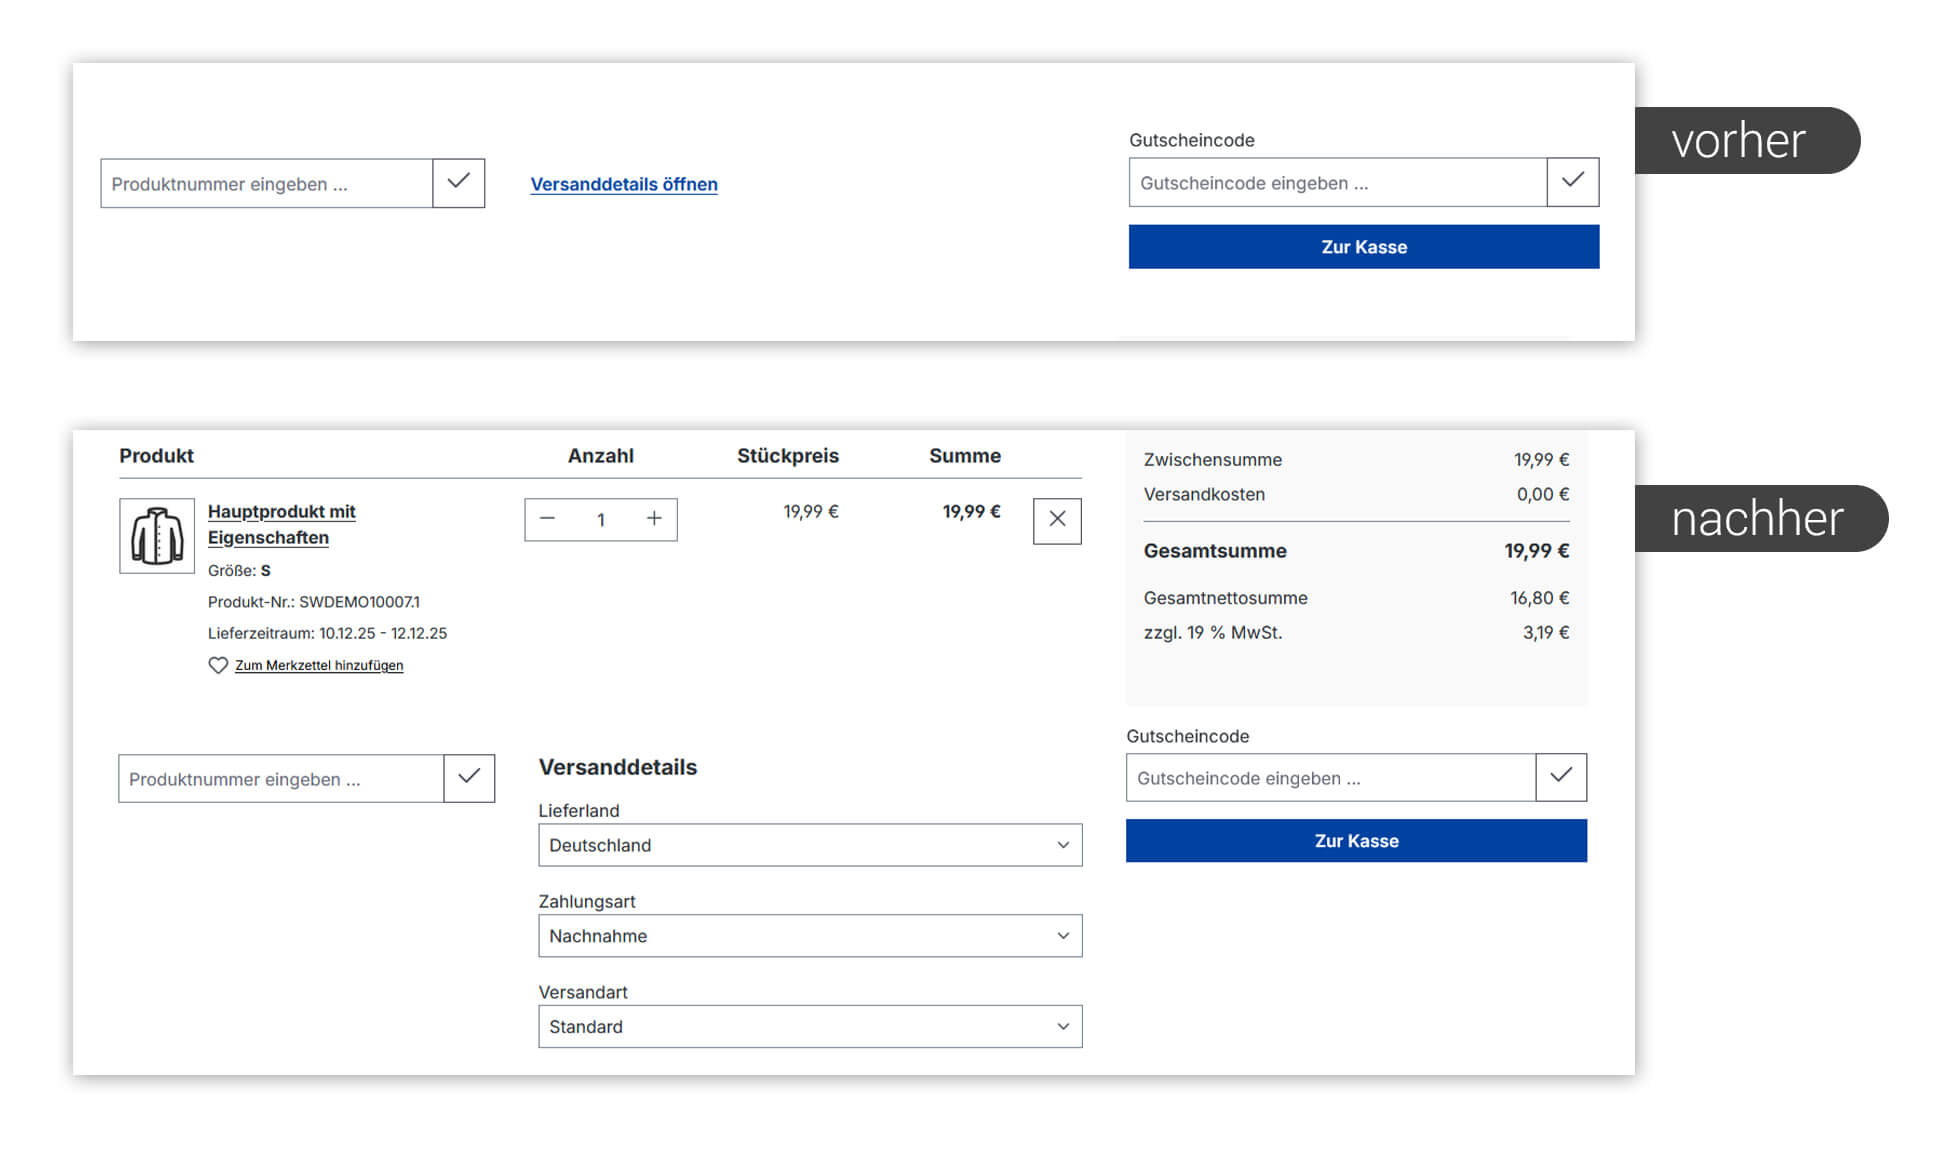Confirm product number checkmark in lower panel
The image size is (1945, 1153).
pyautogui.click(x=469, y=778)
